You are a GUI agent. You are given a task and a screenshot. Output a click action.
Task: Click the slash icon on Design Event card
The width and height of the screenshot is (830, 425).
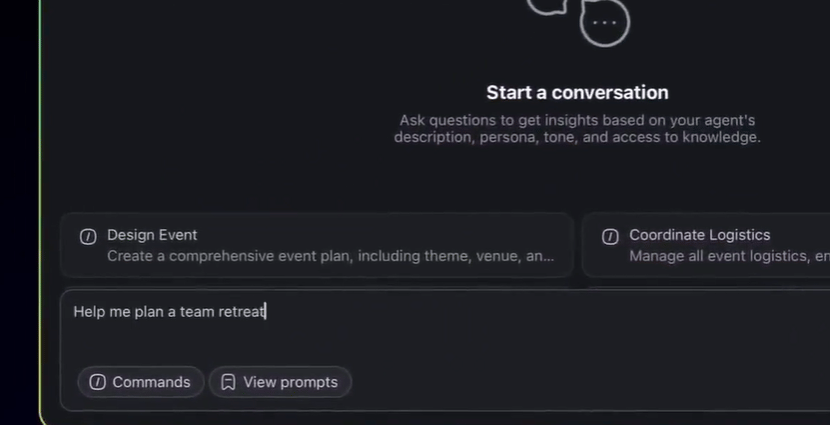[x=88, y=236]
